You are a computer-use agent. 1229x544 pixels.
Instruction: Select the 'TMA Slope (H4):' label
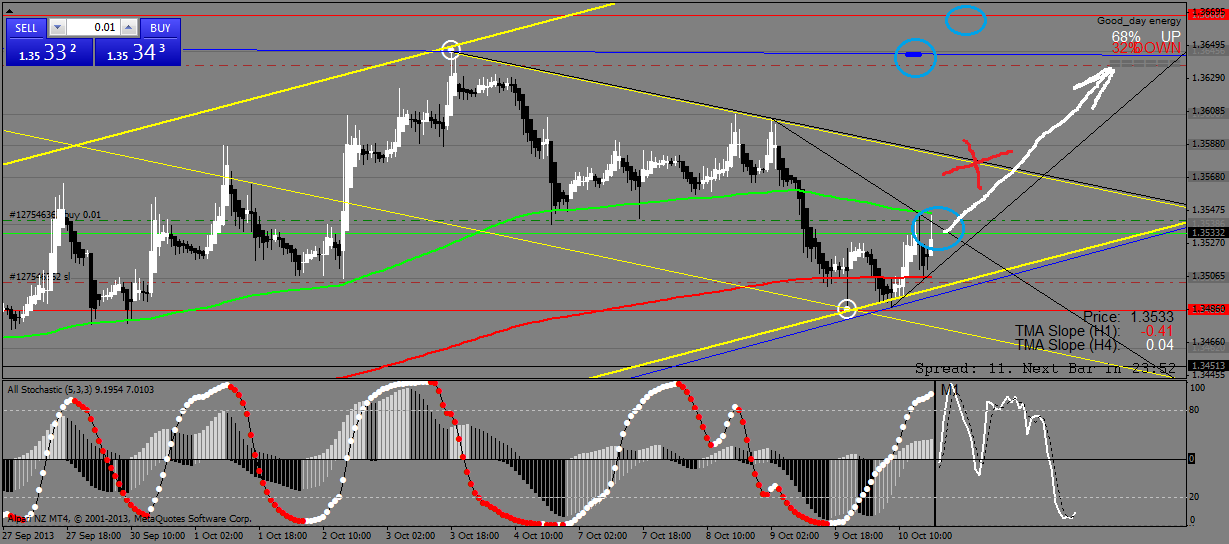(x=1068, y=344)
